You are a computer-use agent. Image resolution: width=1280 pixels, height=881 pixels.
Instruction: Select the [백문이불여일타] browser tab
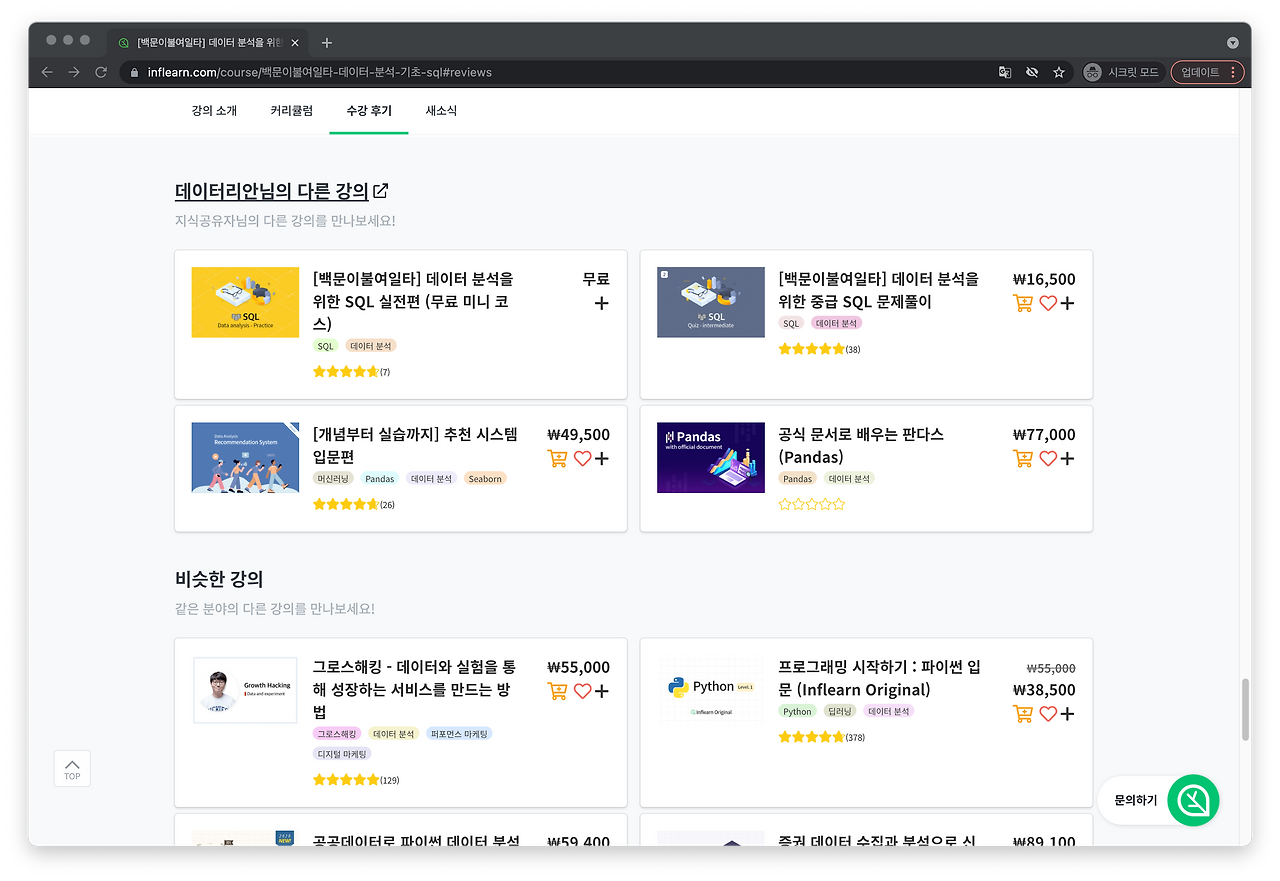(207, 43)
